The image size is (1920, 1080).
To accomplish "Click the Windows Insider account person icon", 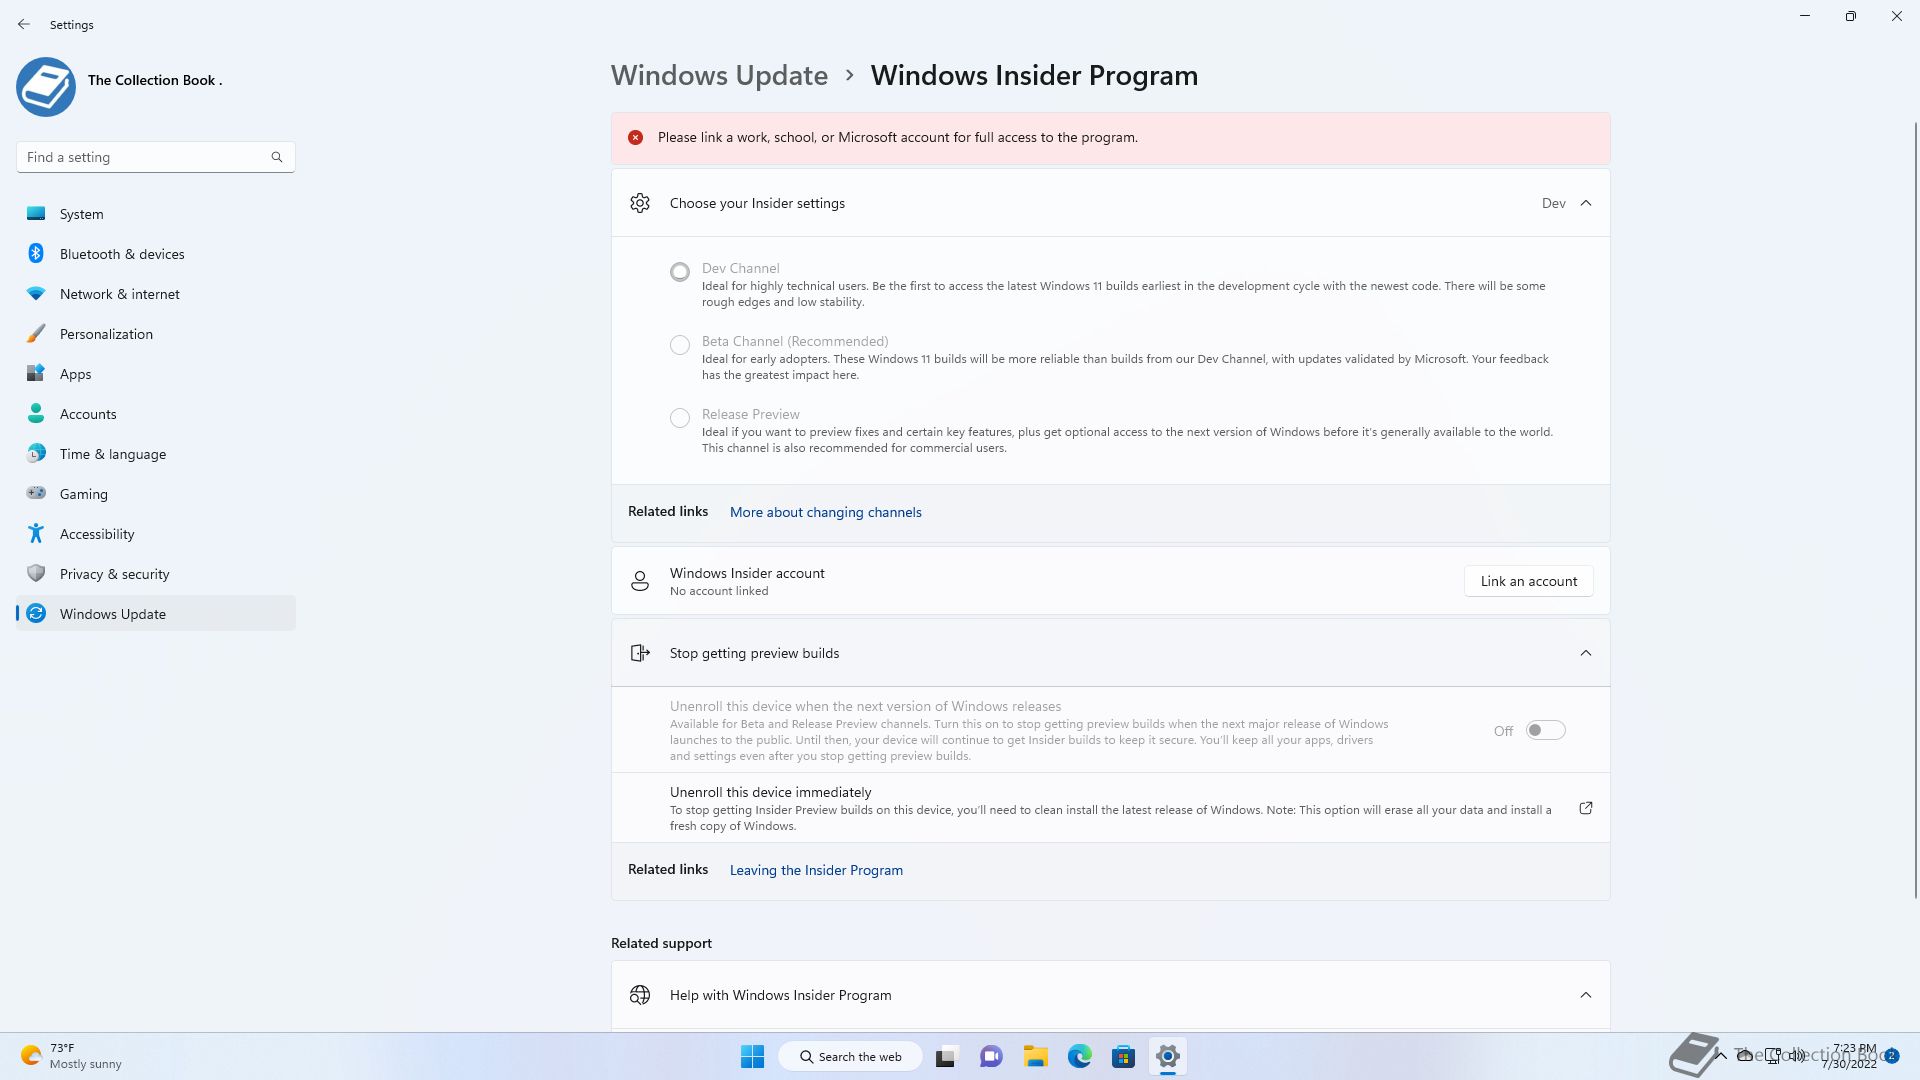I will tap(640, 581).
